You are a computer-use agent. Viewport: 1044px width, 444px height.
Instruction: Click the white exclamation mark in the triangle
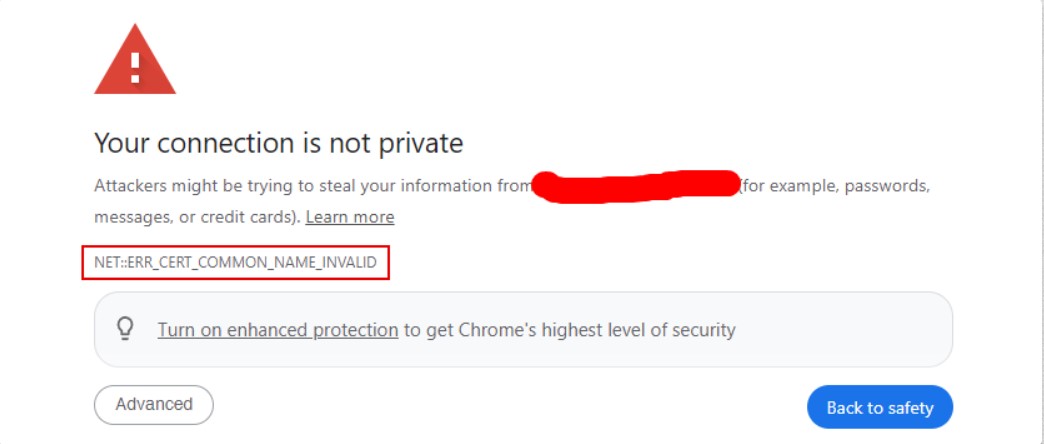(135, 68)
